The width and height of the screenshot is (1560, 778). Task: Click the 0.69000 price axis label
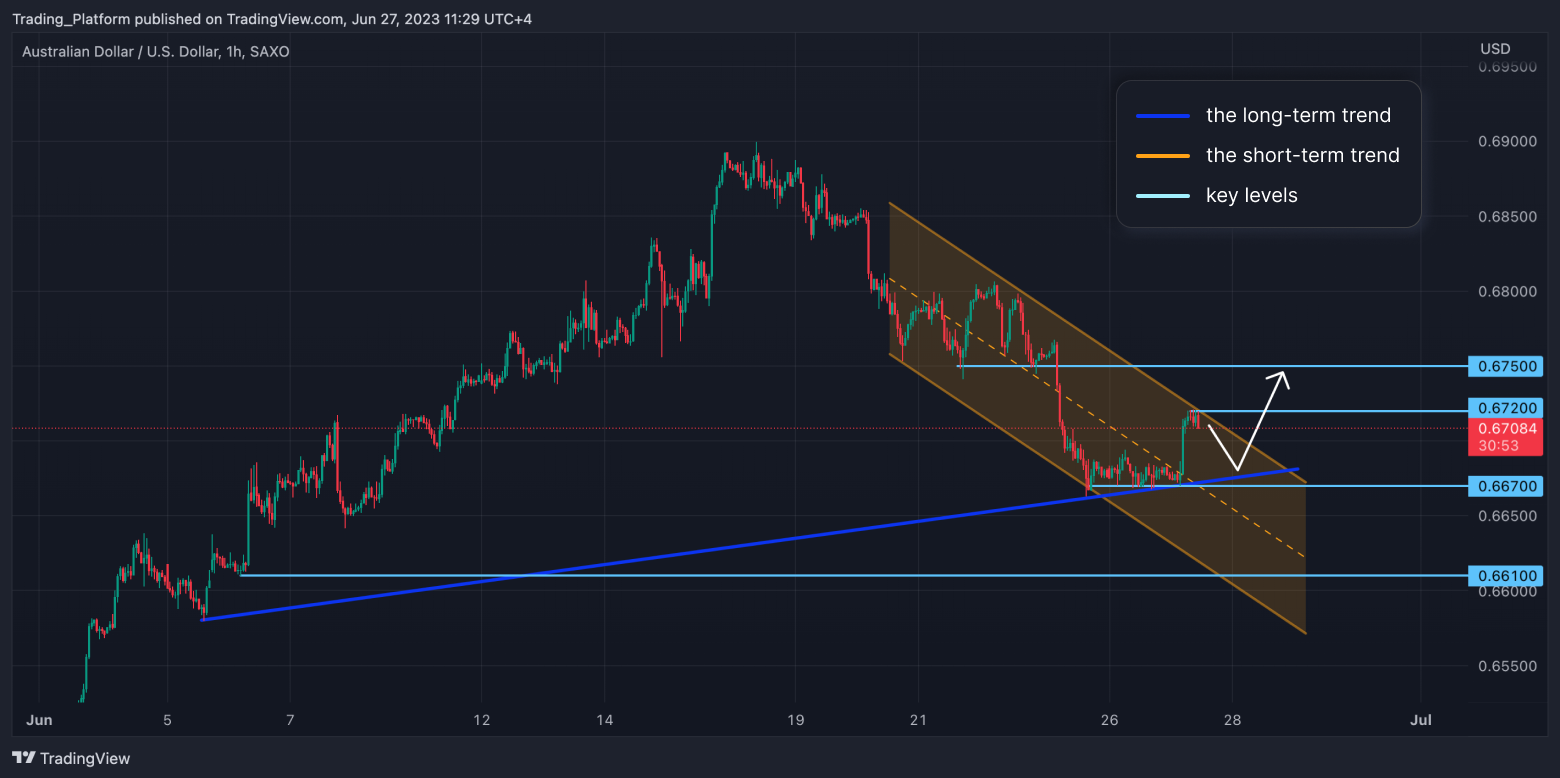[x=1506, y=142]
